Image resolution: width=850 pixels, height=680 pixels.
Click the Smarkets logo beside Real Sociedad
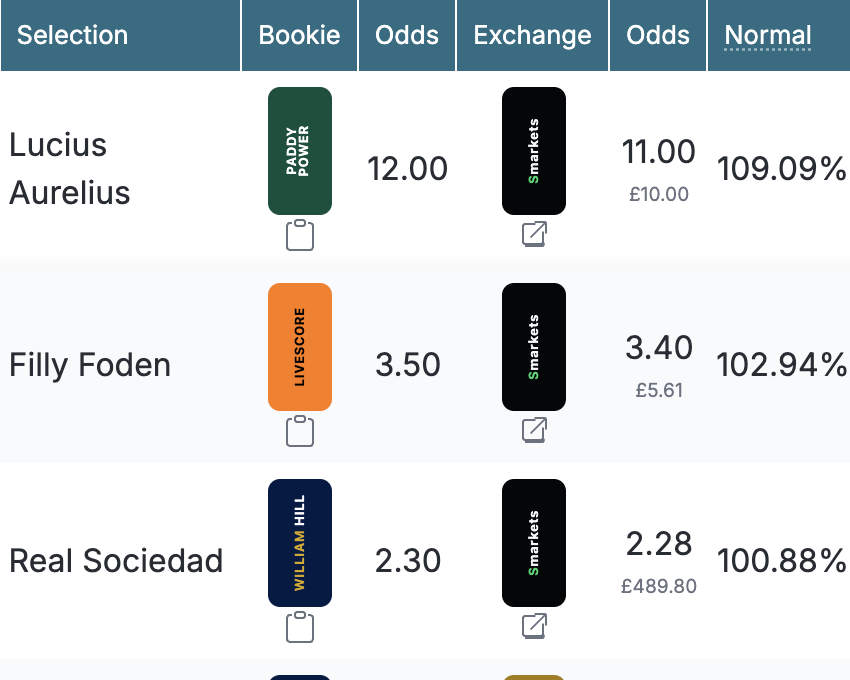(533, 543)
